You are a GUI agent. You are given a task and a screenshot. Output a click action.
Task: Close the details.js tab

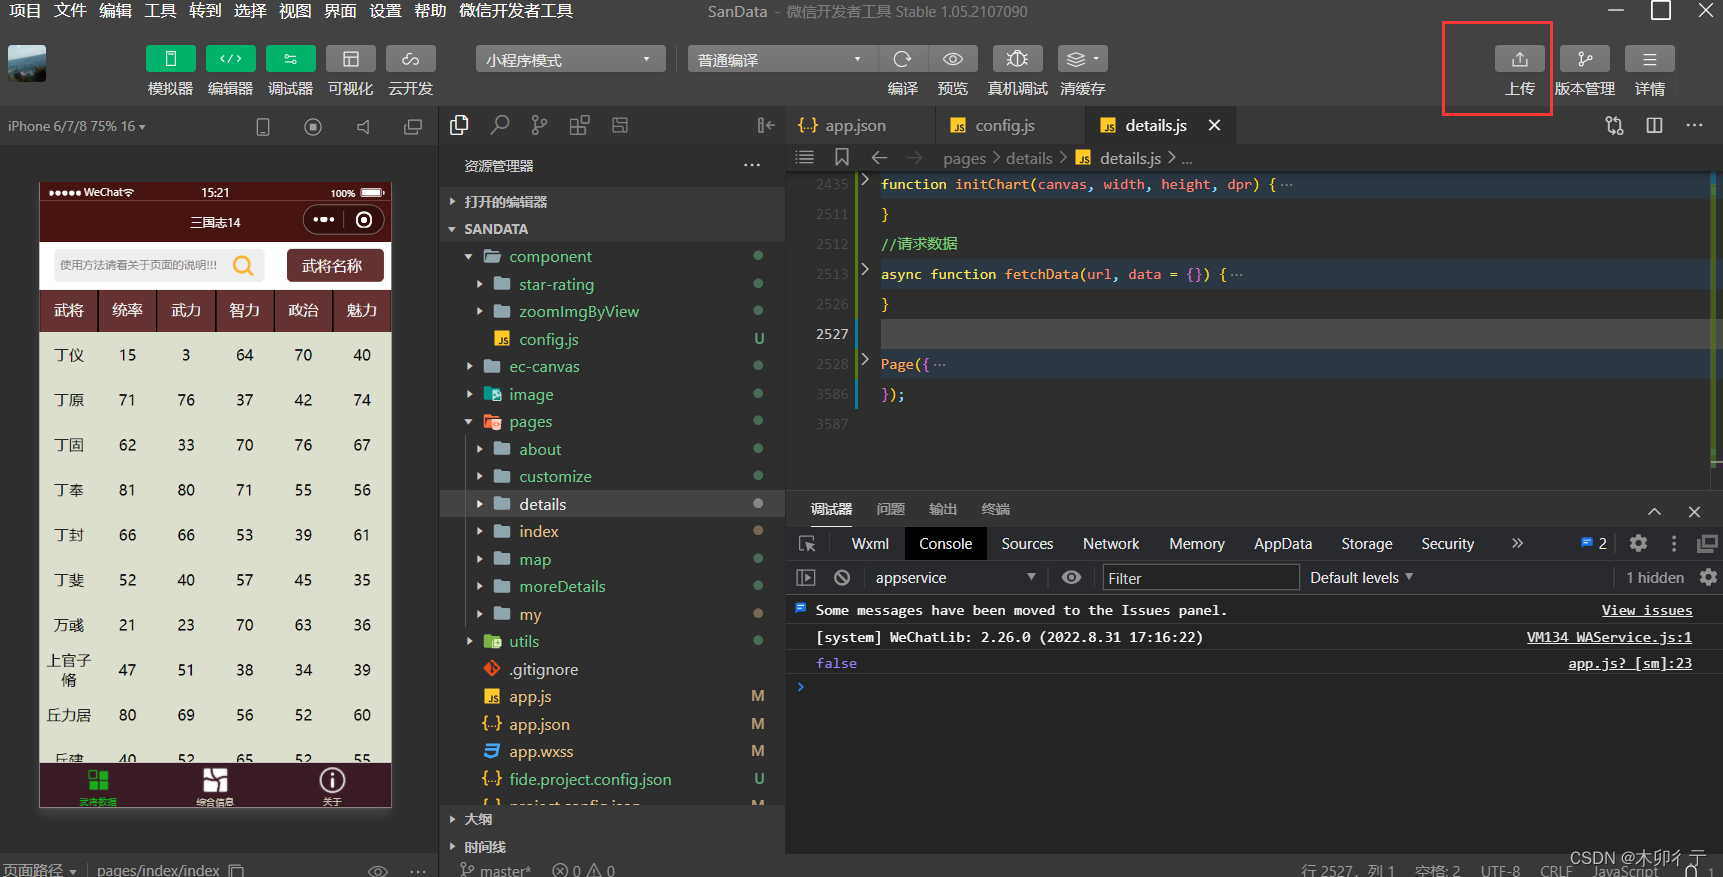pos(1214,125)
